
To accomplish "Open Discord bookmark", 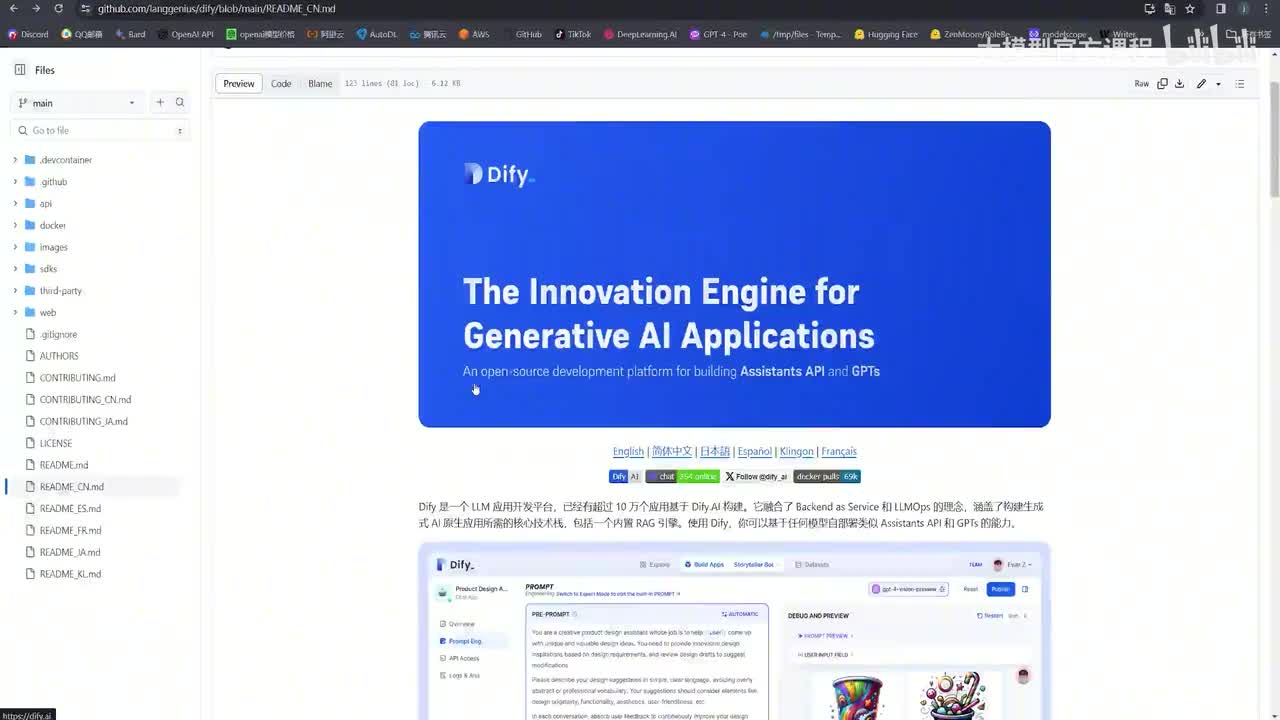I will pyautogui.click(x=28, y=34).
